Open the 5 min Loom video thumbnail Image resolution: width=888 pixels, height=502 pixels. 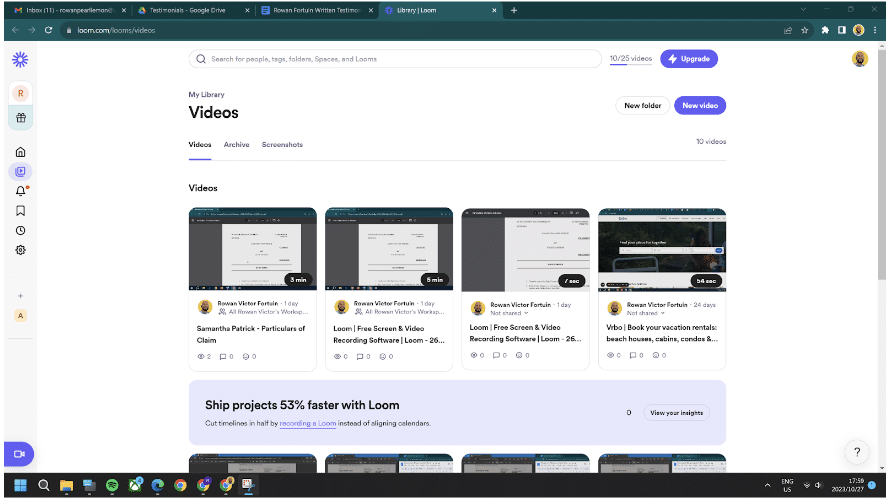coord(389,249)
